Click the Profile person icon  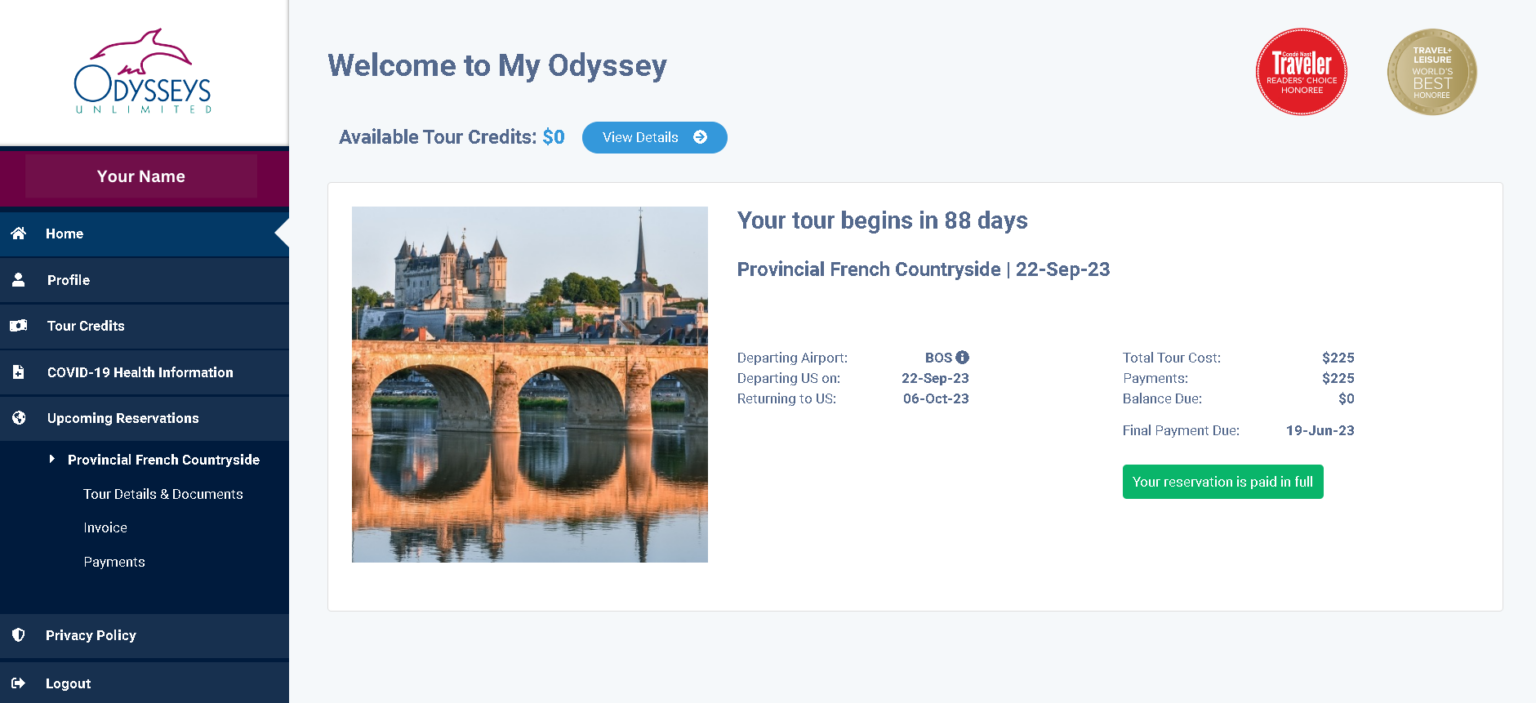18,280
